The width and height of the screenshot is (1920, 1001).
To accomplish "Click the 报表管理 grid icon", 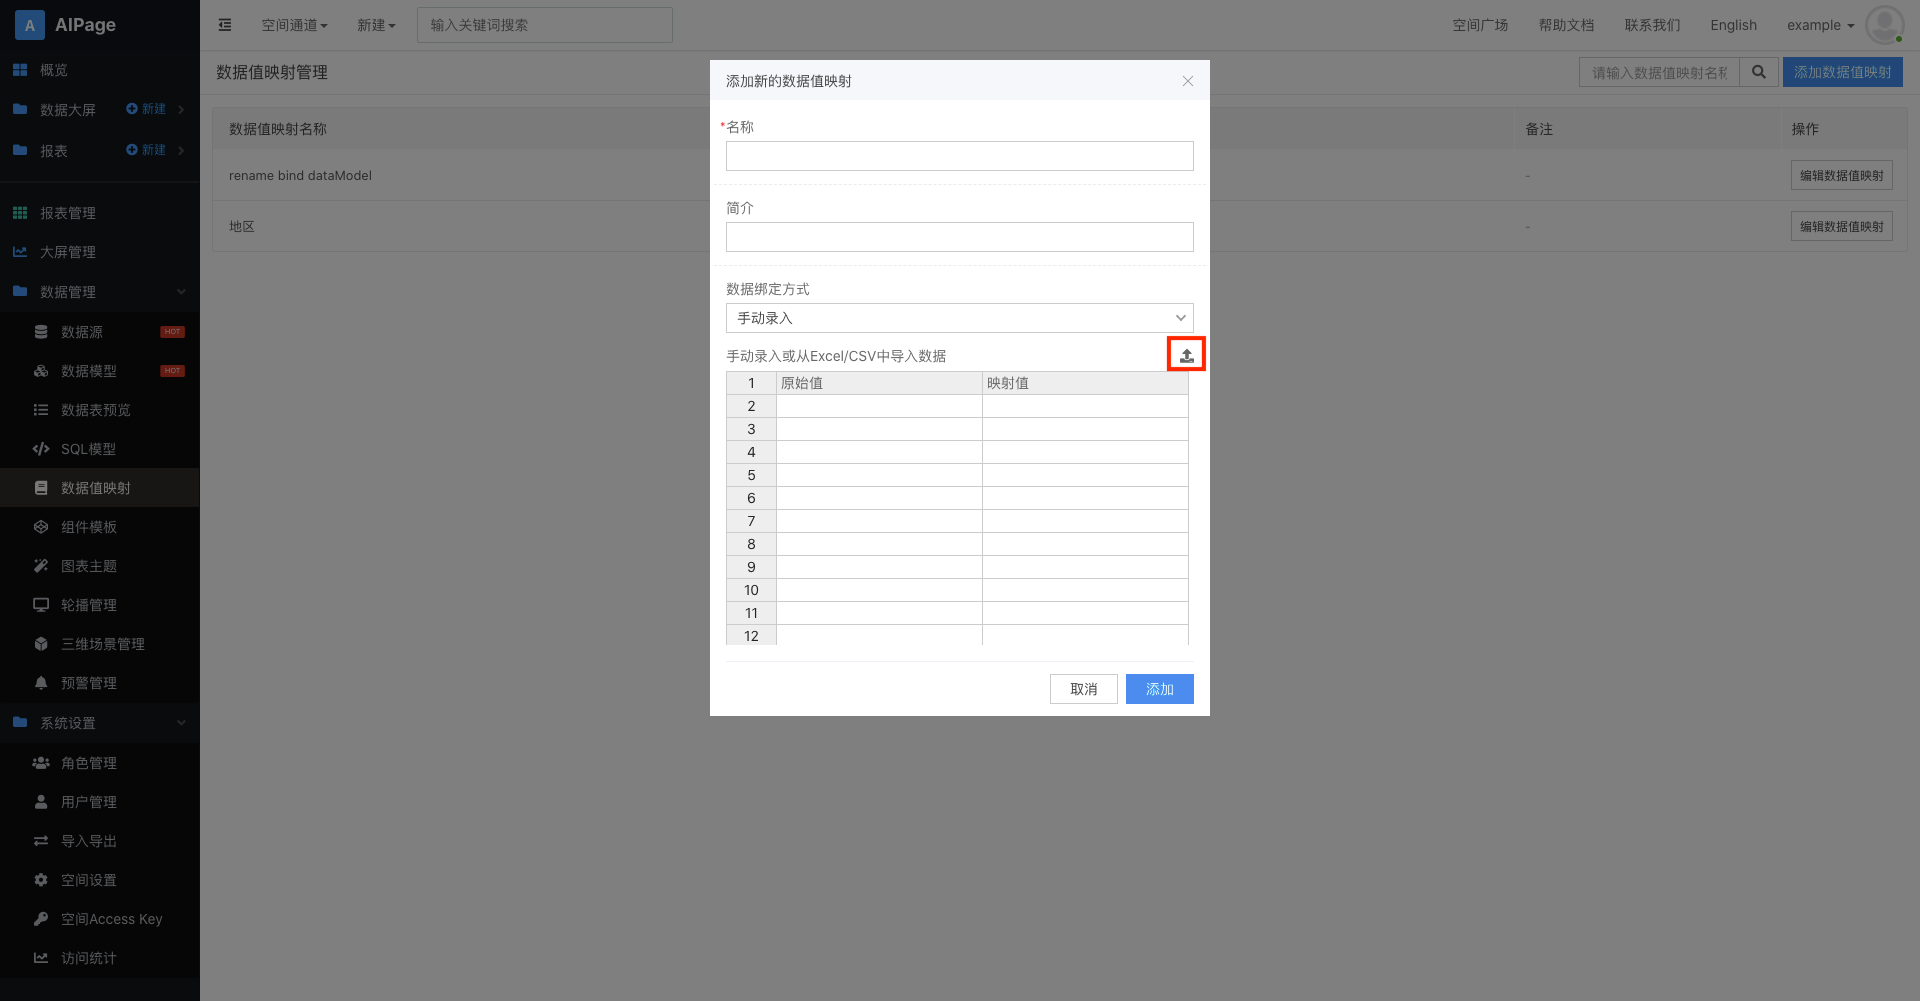I will pyautogui.click(x=20, y=213).
